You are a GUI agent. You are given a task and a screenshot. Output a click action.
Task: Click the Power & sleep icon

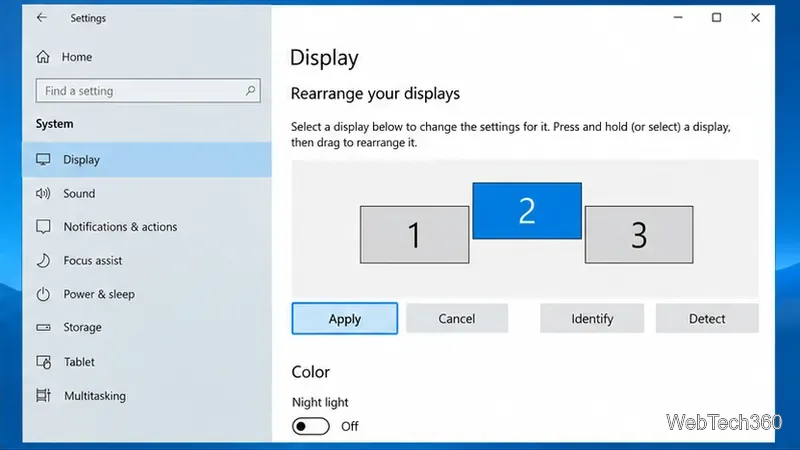click(x=43, y=294)
